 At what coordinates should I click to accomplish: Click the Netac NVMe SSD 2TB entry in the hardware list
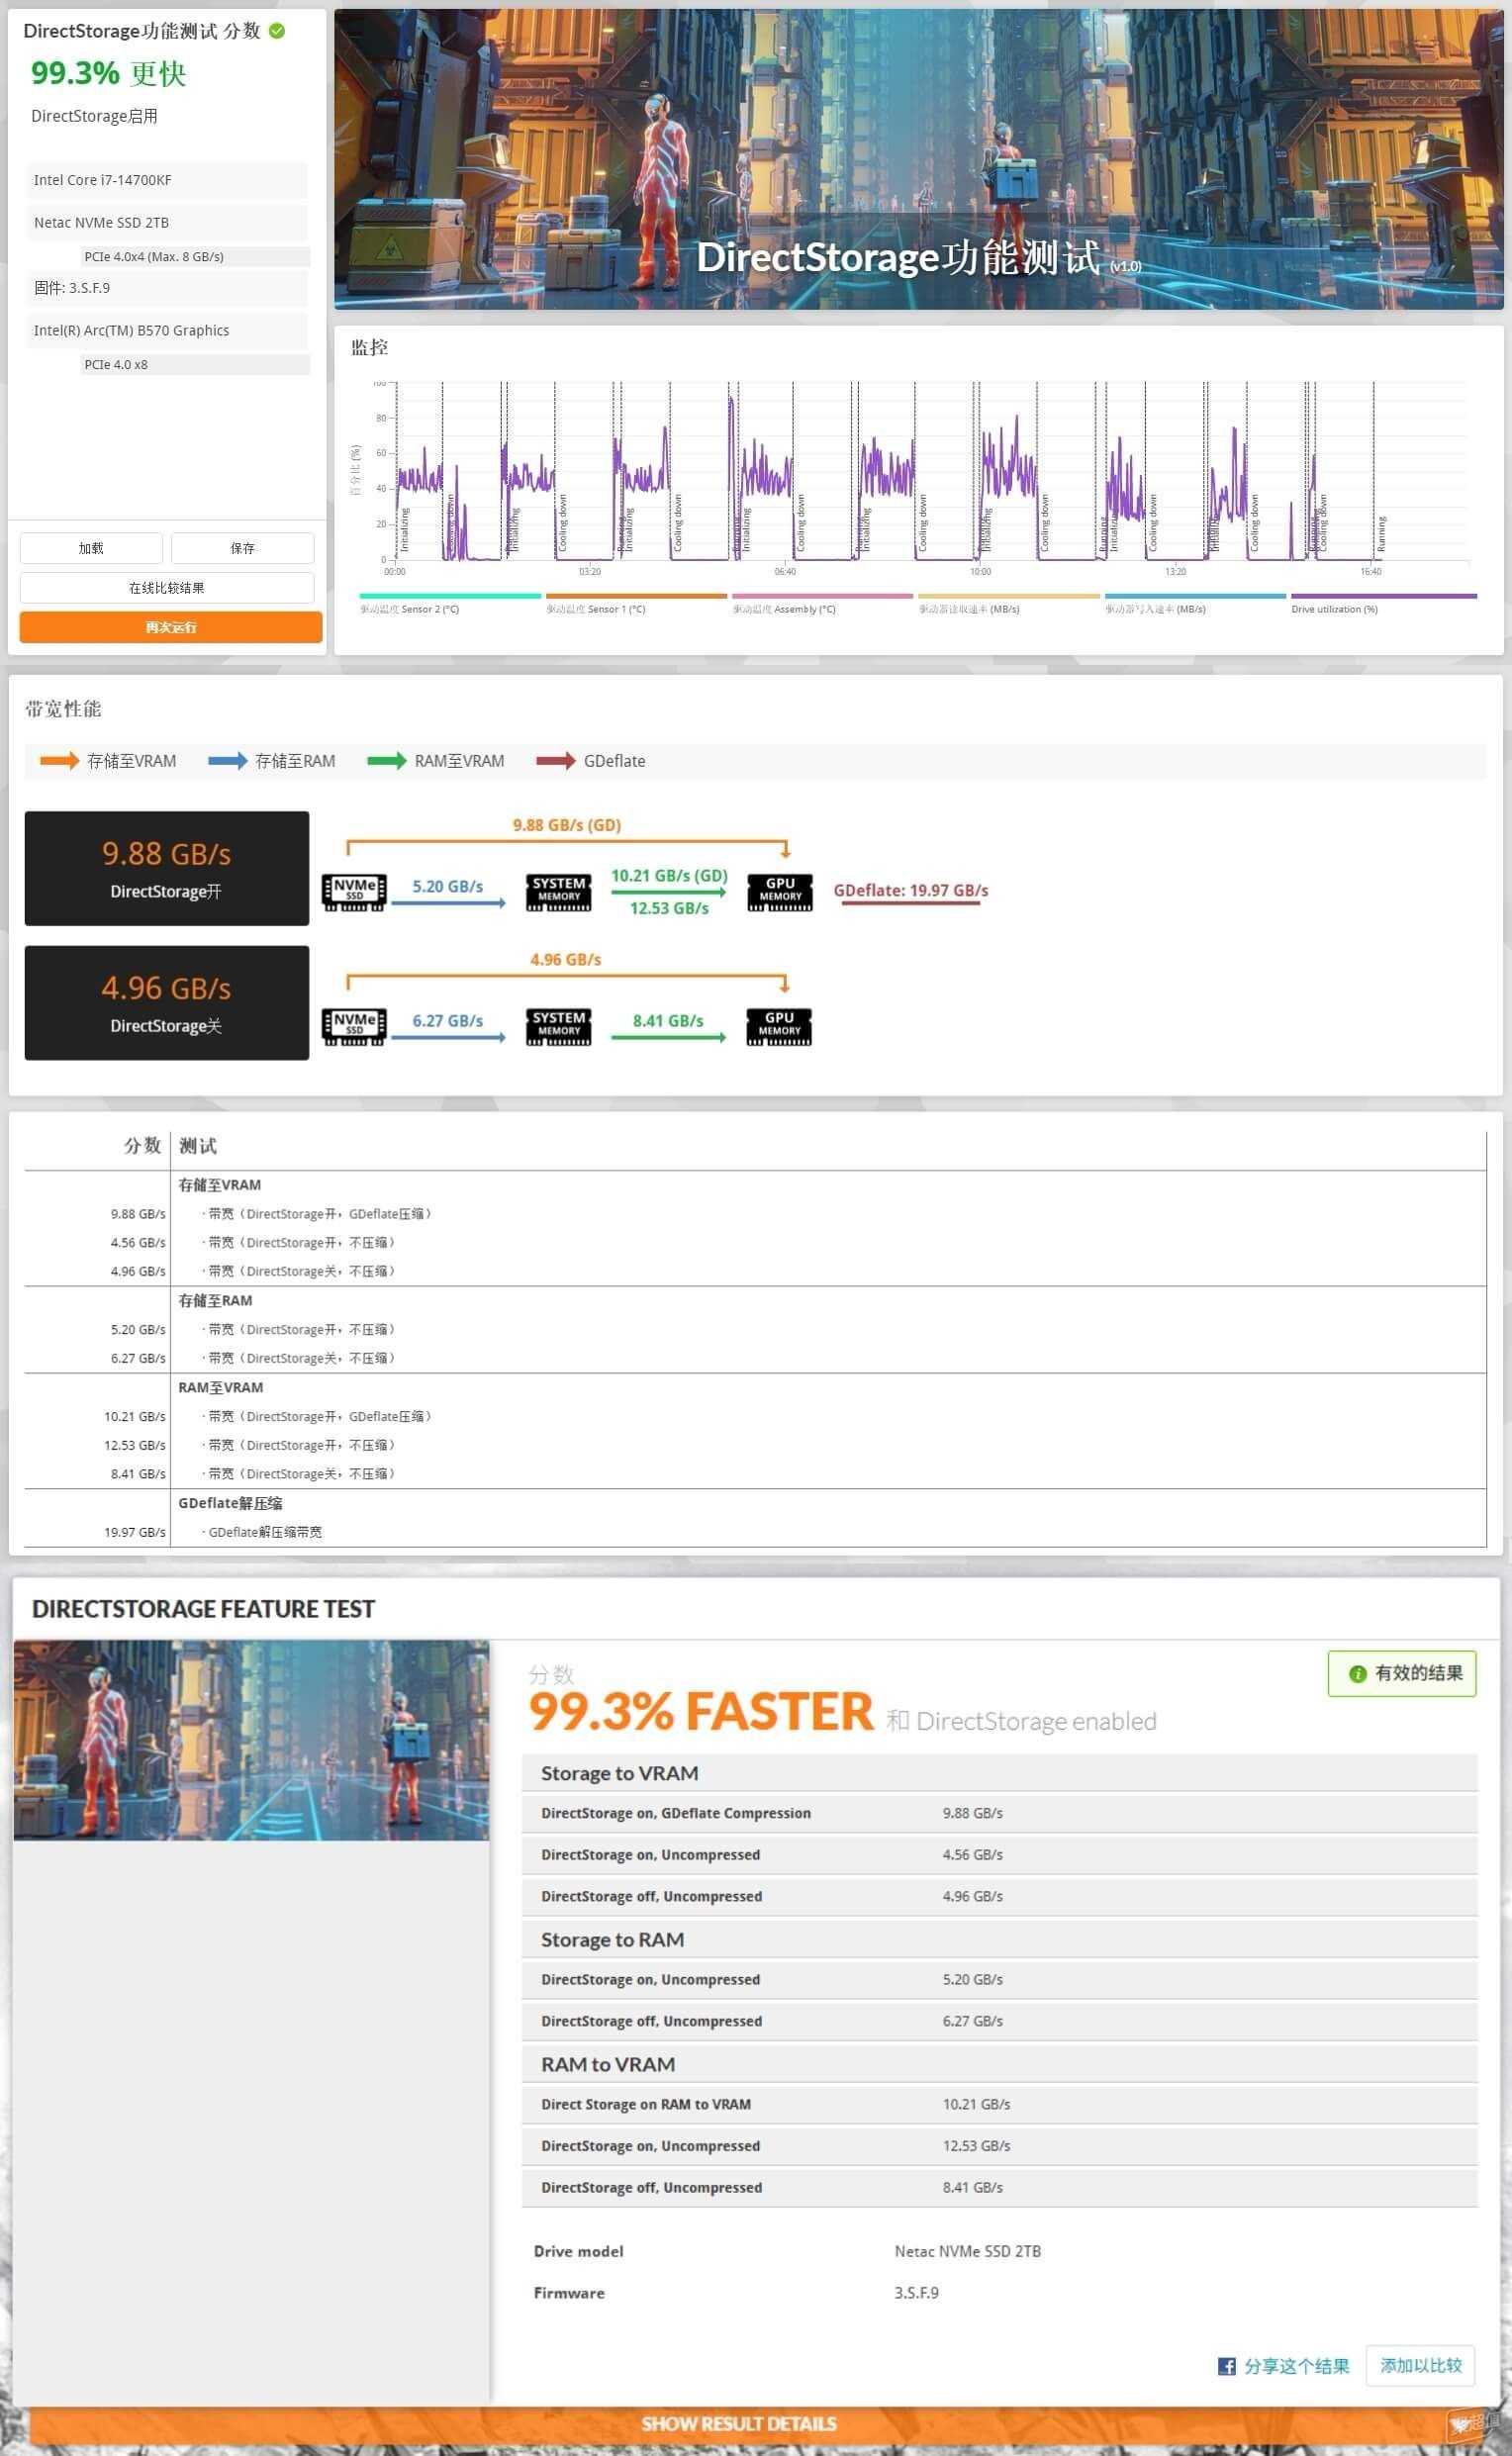167,222
